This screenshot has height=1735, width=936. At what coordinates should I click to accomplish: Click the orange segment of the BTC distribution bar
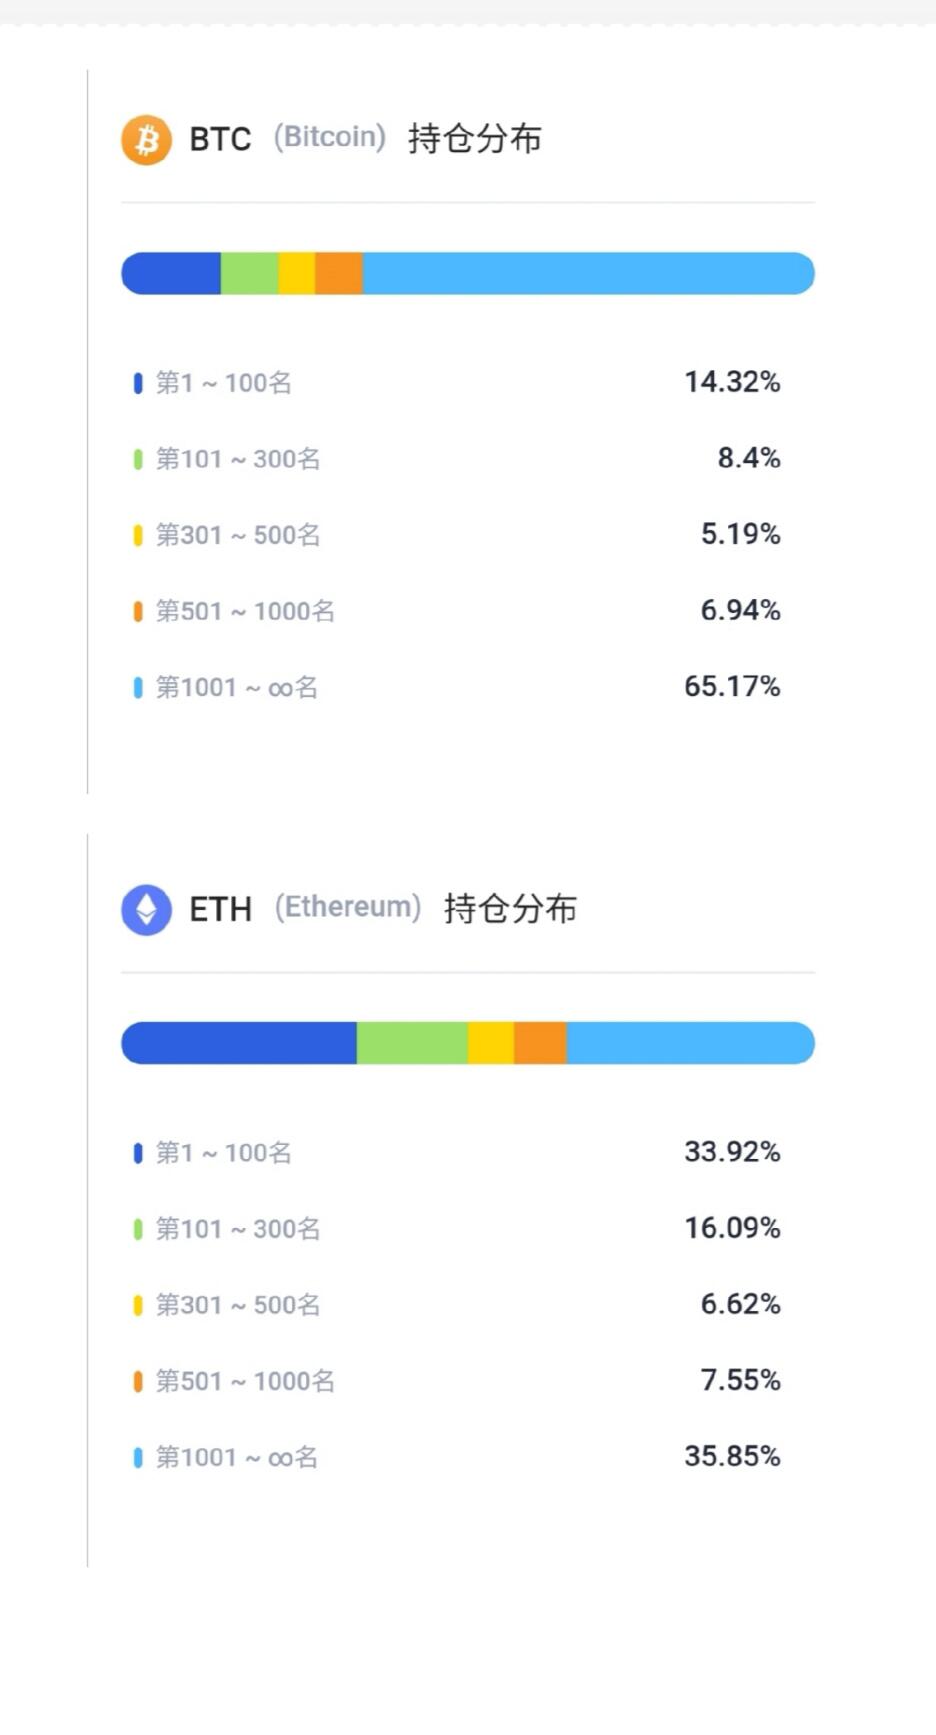point(339,272)
